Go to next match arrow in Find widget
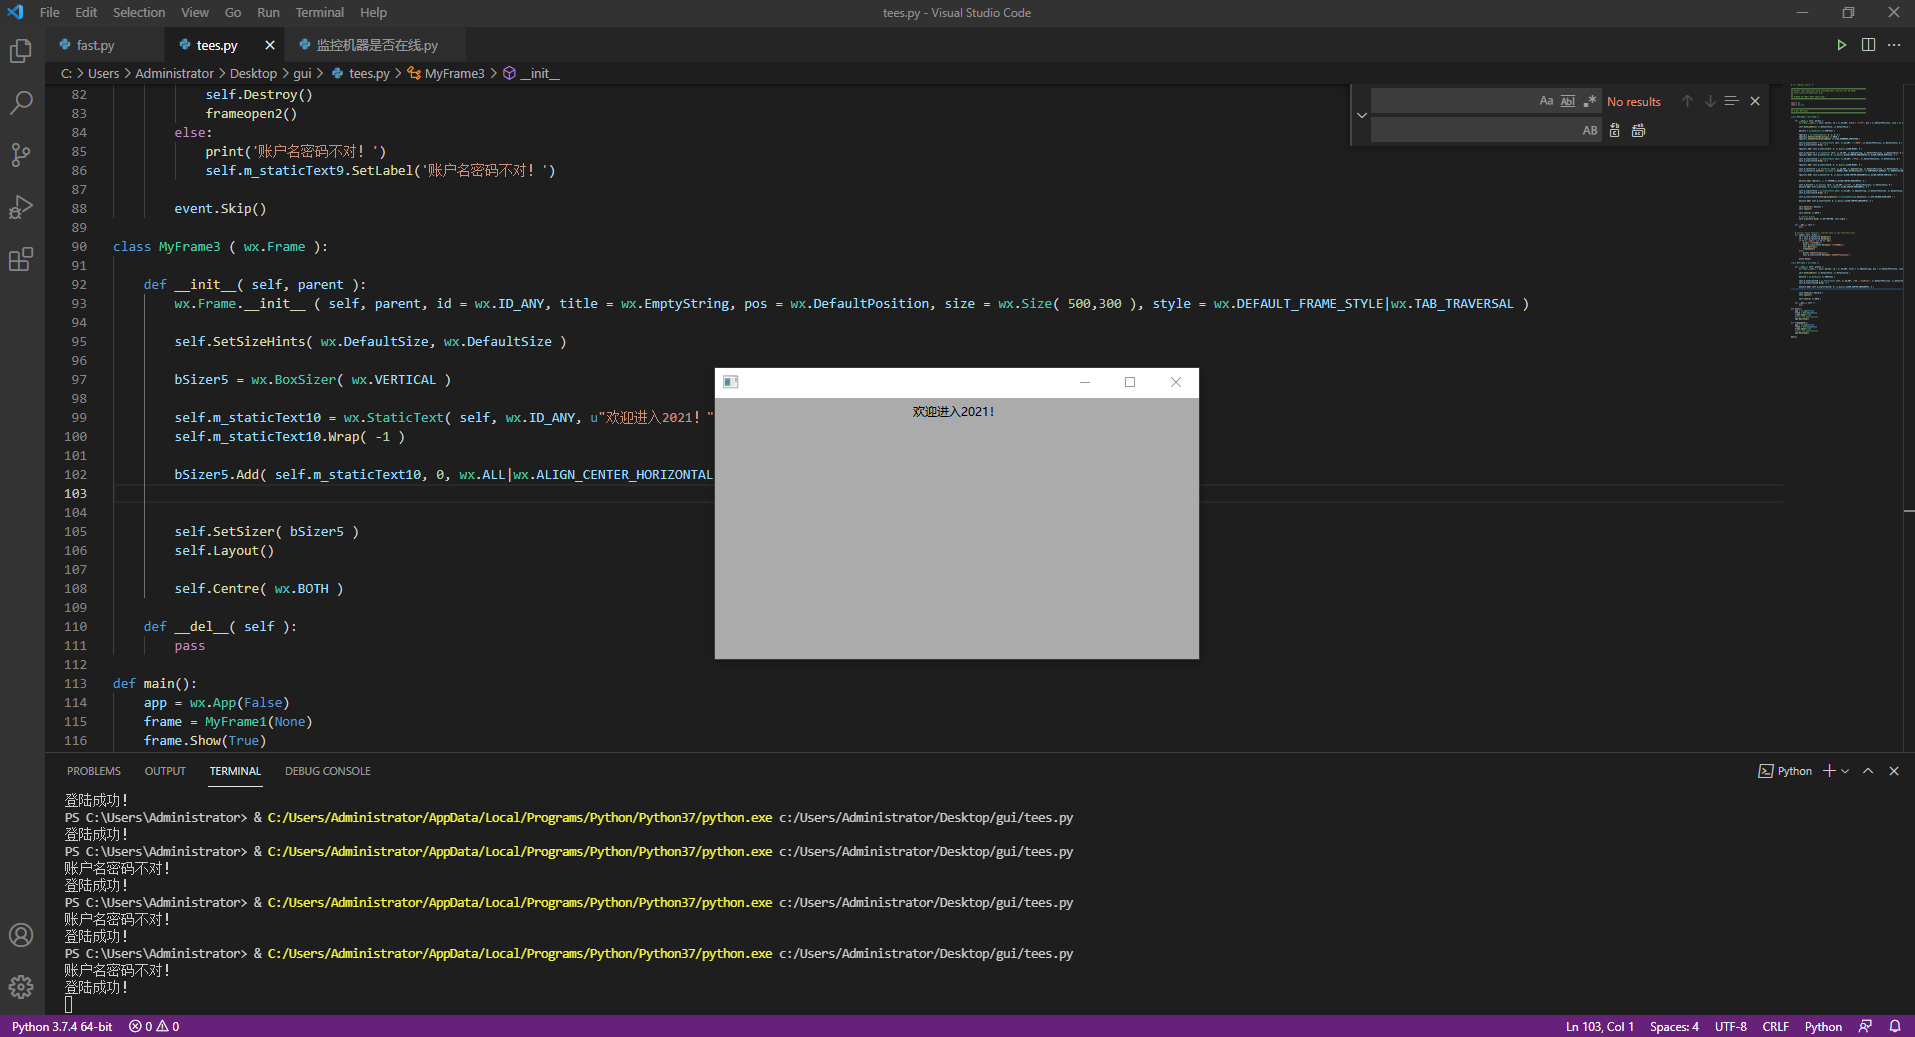This screenshot has width=1915, height=1037. (x=1710, y=101)
